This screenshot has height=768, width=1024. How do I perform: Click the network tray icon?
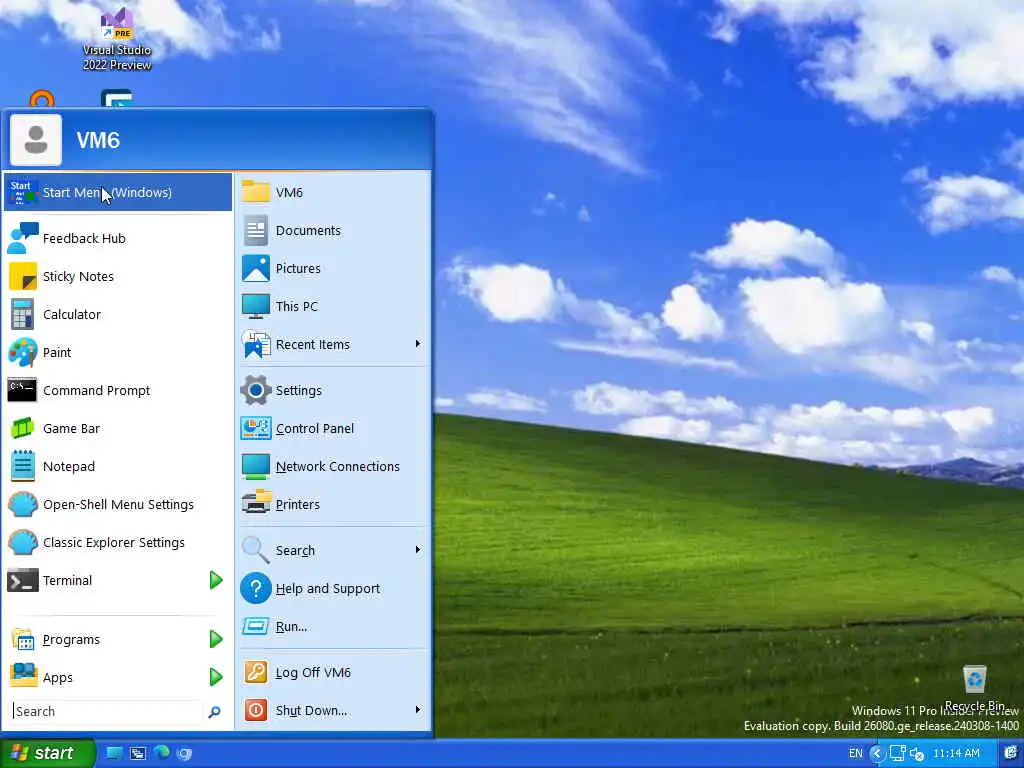click(x=898, y=754)
